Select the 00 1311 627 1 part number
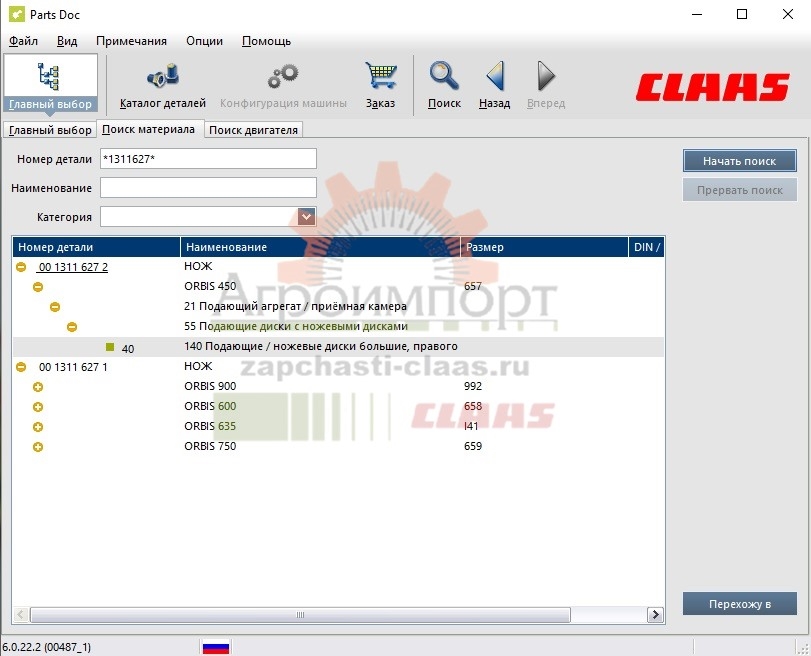 tap(73, 367)
